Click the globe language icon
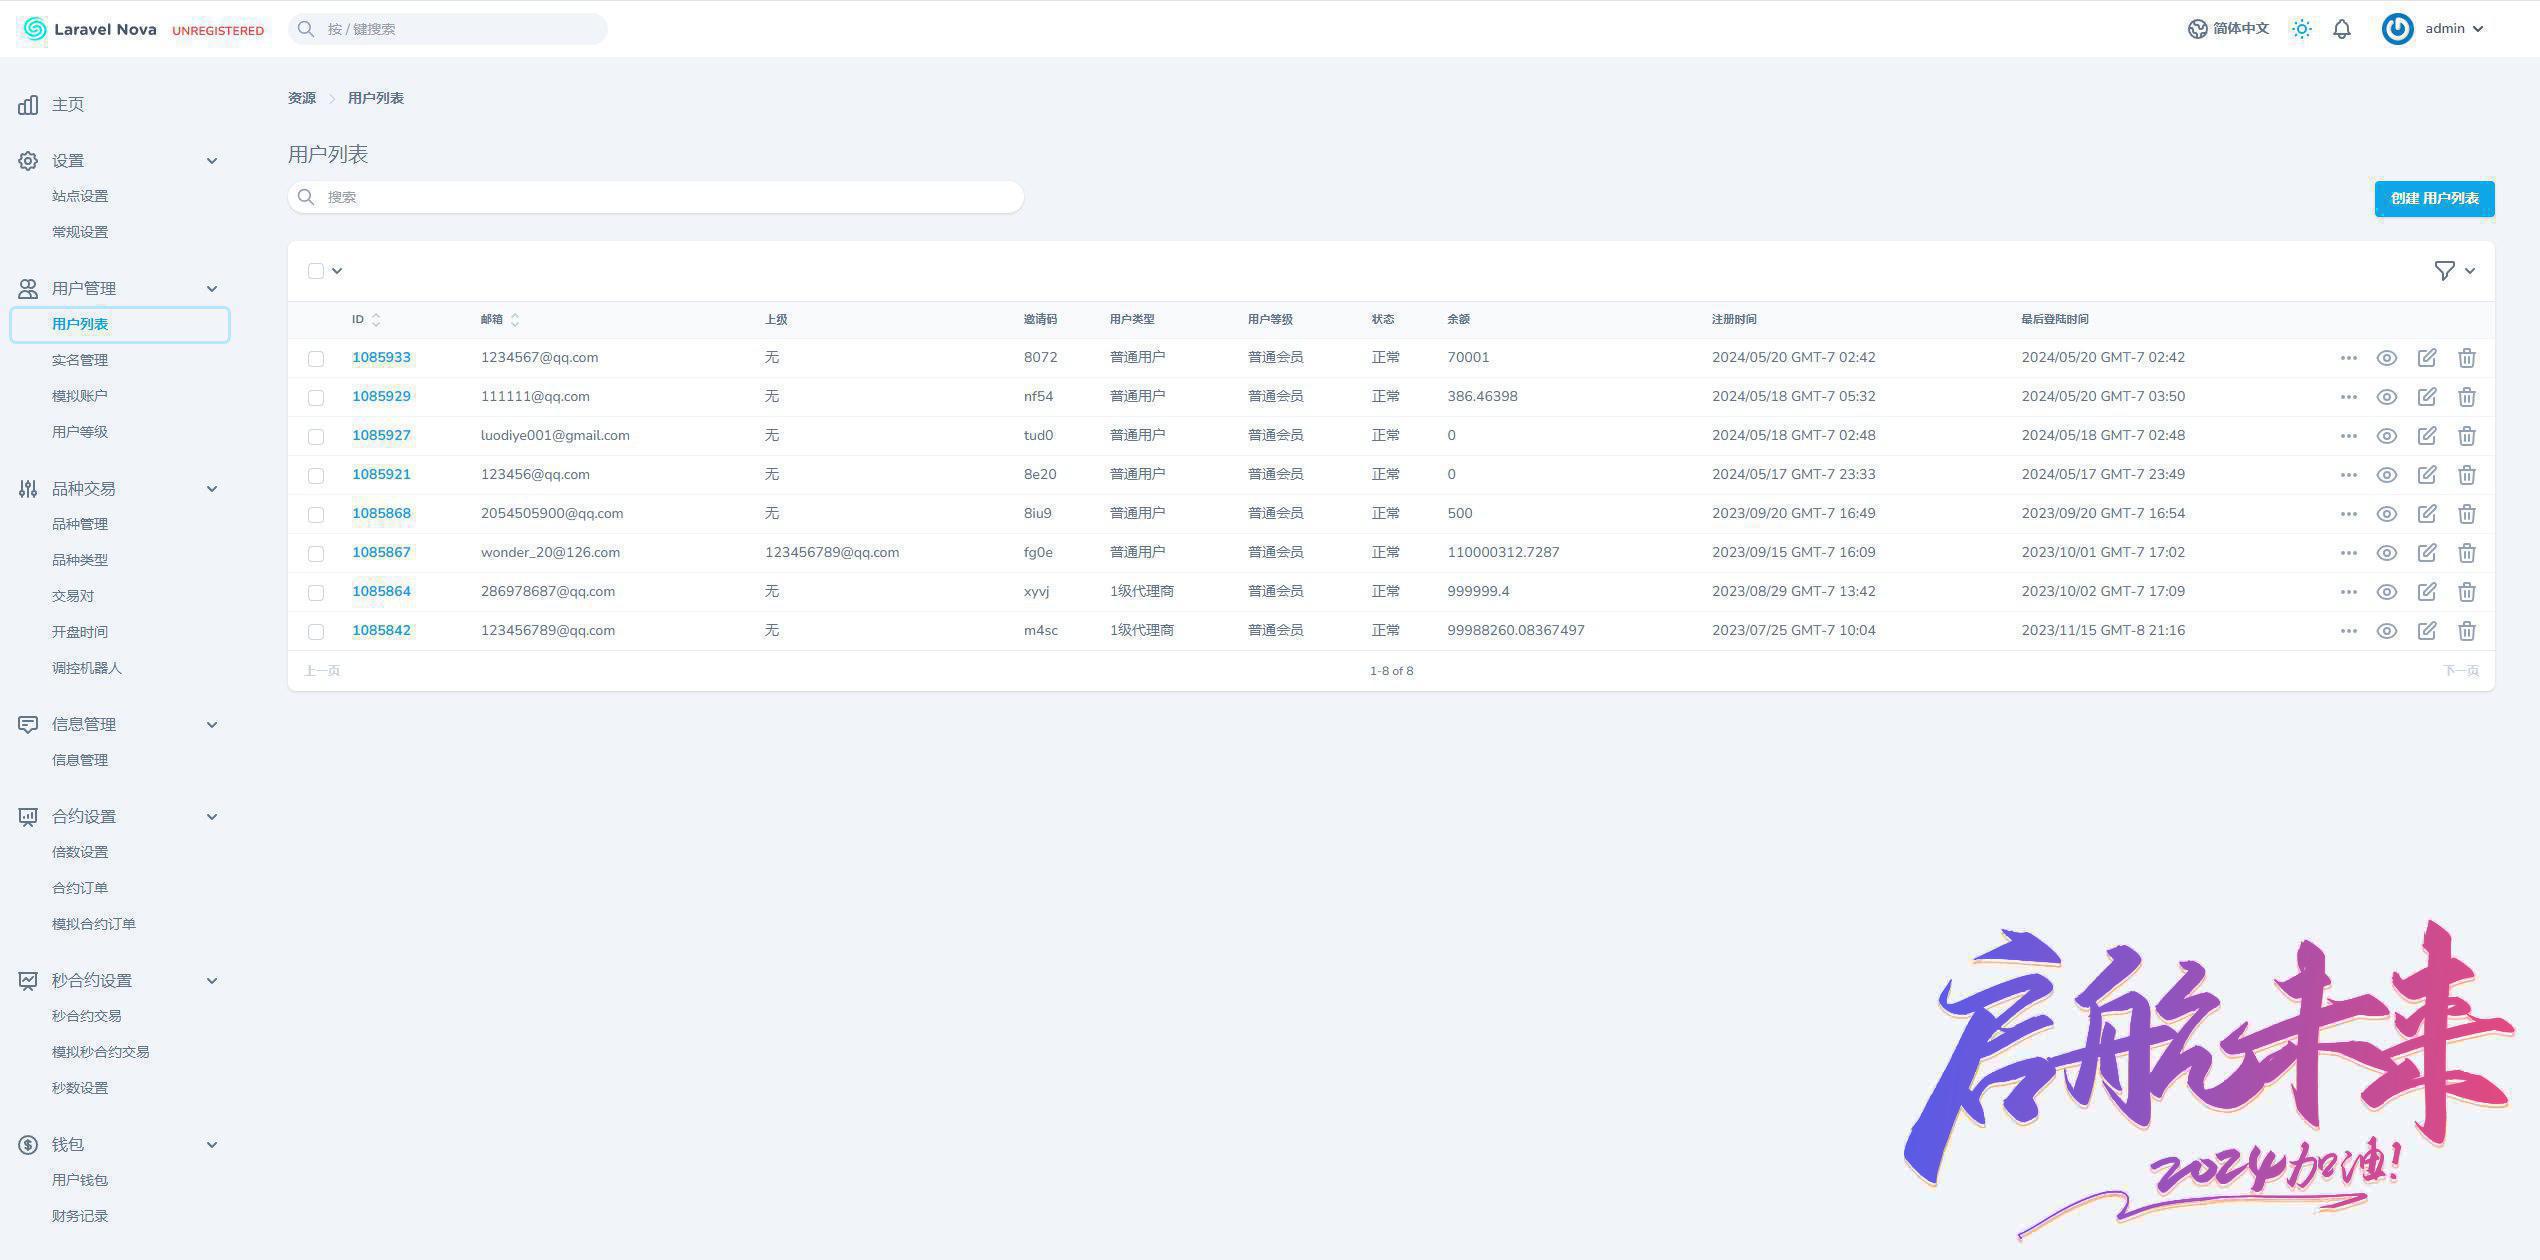Image resolution: width=2540 pixels, height=1260 pixels. point(2197,29)
